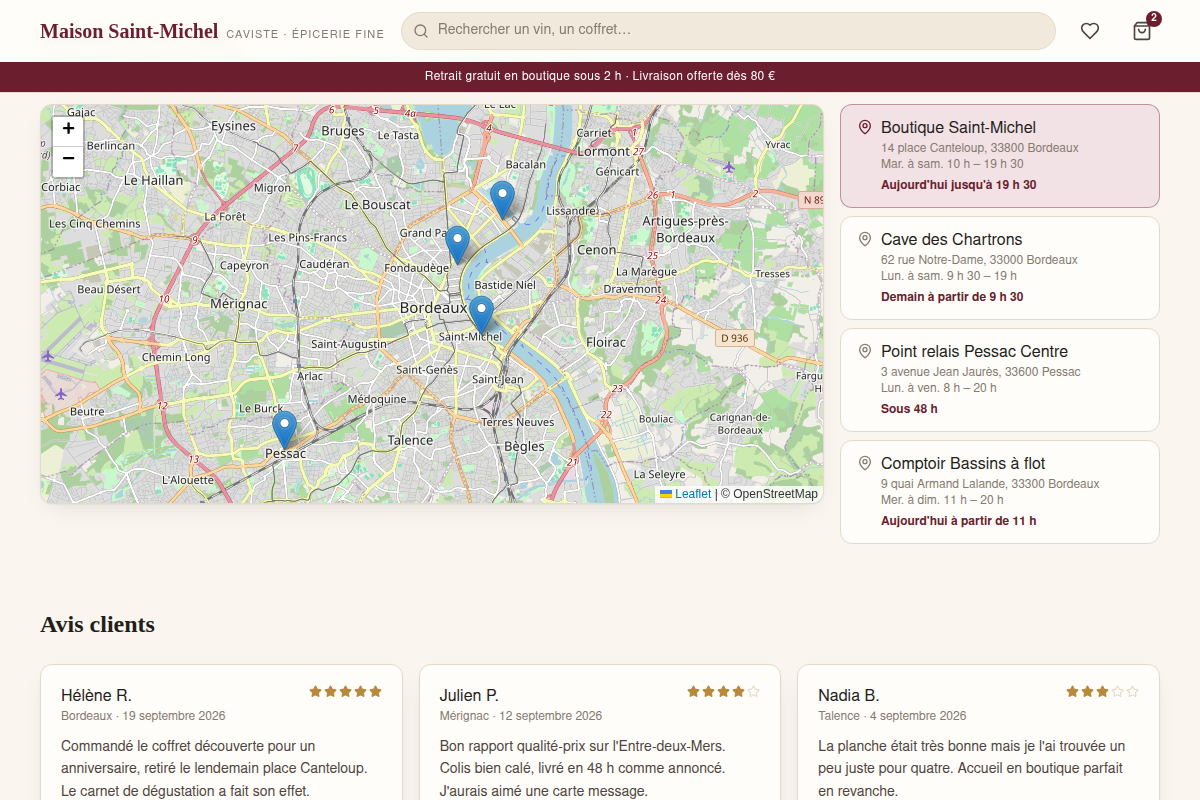This screenshot has height=800, width=1200.
Task: Click 'Aujourd'hui à partir de 11 h' status
Action: [x=958, y=521]
